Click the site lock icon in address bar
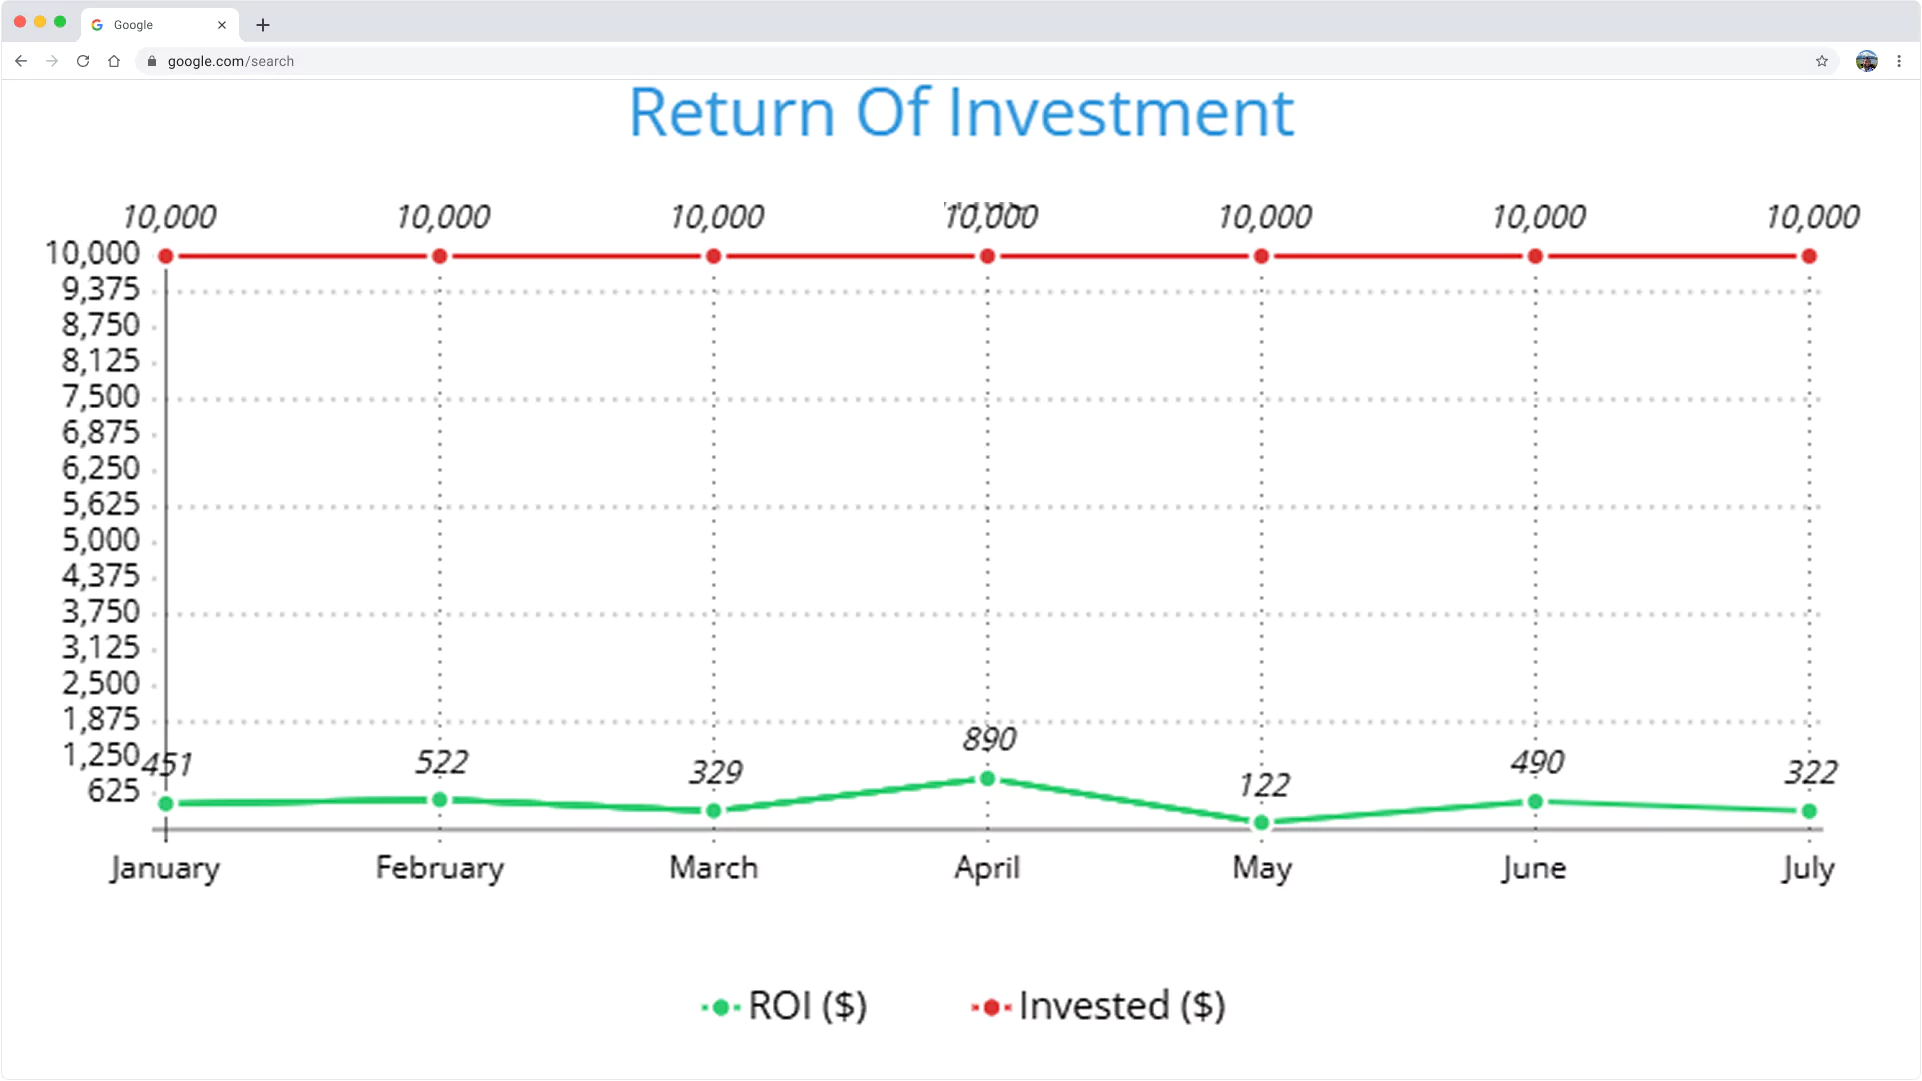Screen dimensions: 1922x1081 [x=152, y=61]
